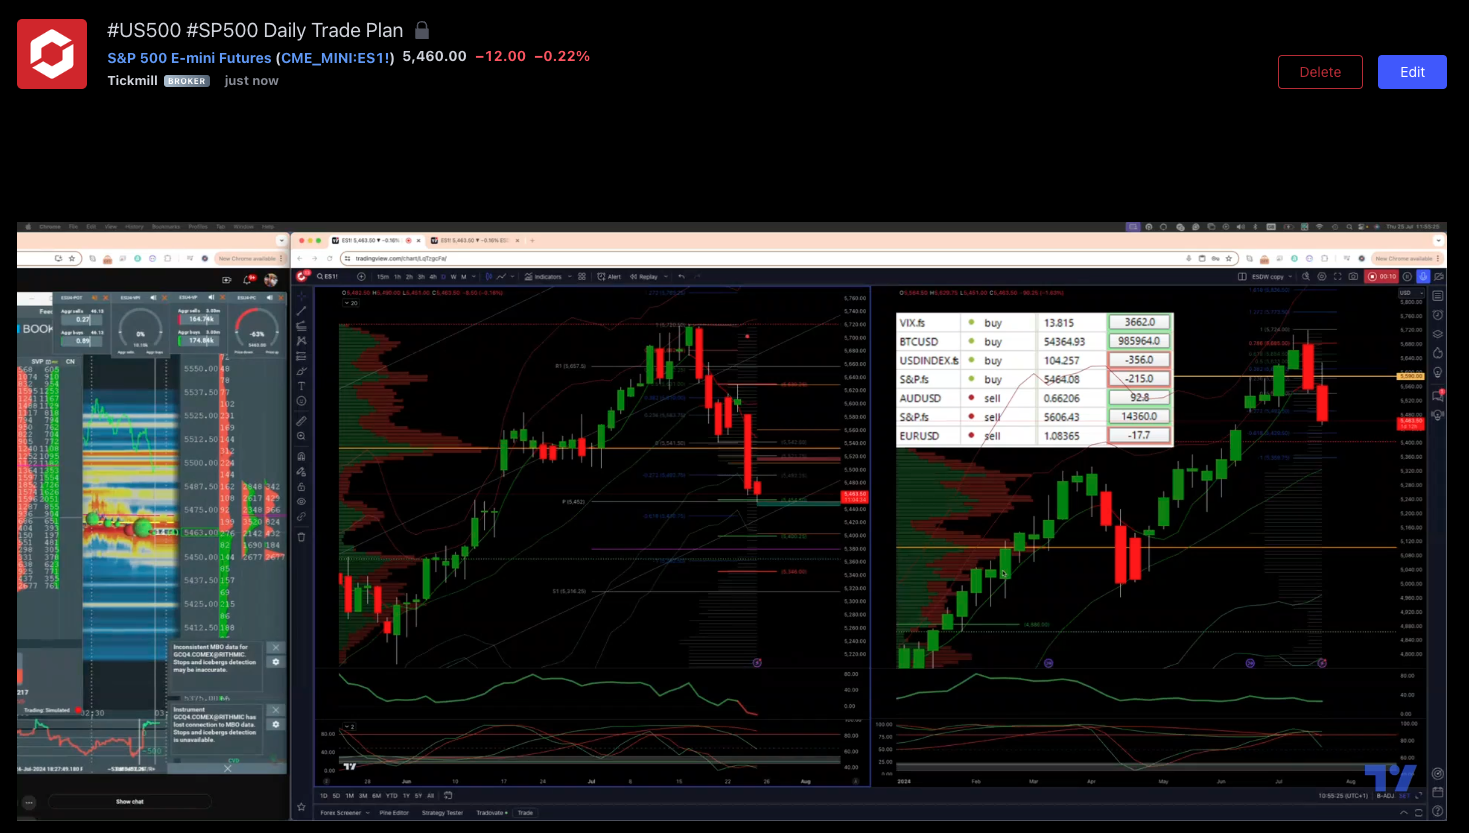Open the Indicators dialog
The width and height of the screenshot is (1469, 833).
click(x=543, y=277)
